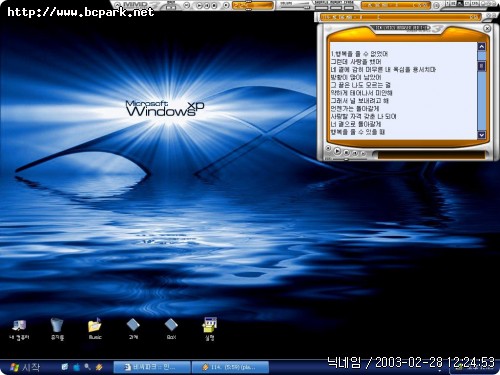The height and width of the screenshot is (375, 500).
Task: Switch to the browser taskbar window button
Action: pos(152,367)
